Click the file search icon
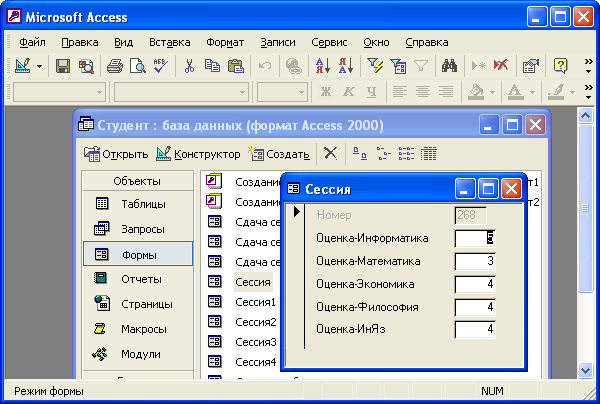This screenshot has height=404, width=600. click(86, 66)
